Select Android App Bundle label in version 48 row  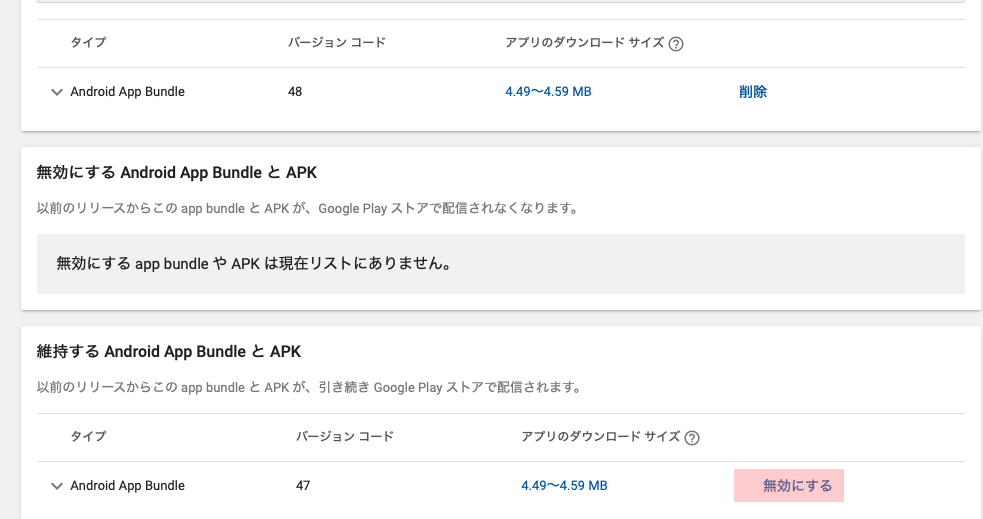click(127, 92)
